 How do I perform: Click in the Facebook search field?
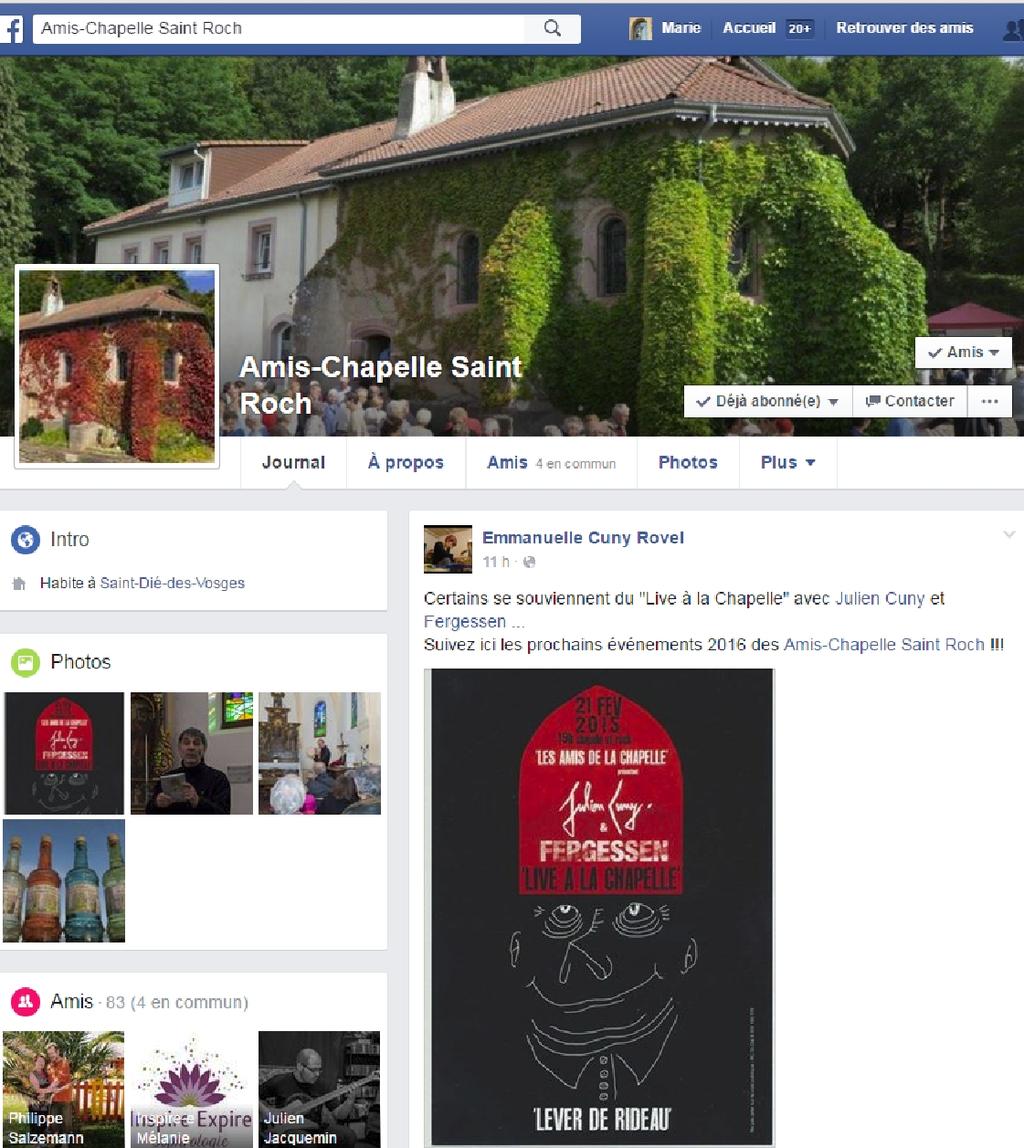278,29
